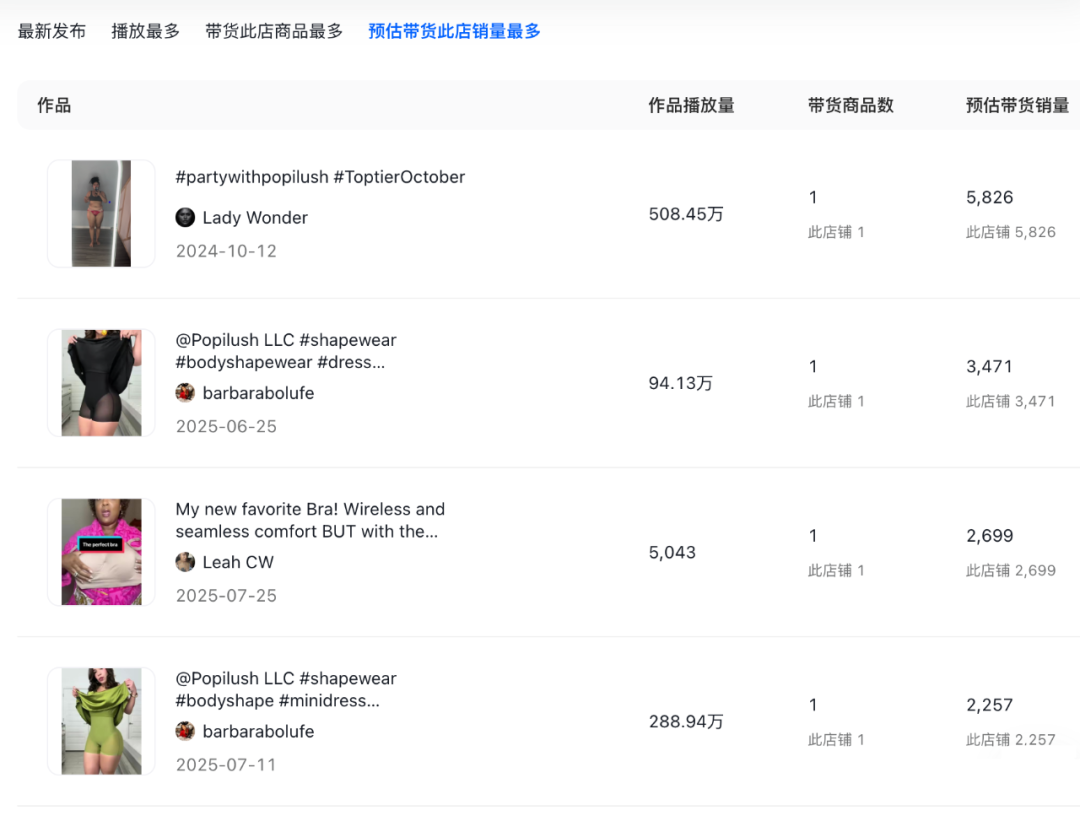
Task: Switch to 带货此店商品最多 tab
Action: pos(274,31)
